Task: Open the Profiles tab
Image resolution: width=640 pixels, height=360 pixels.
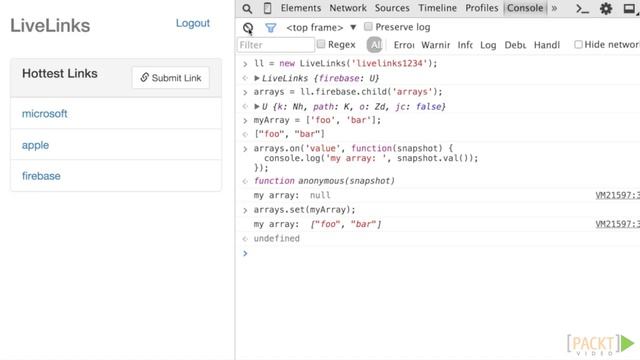Action: pos(482,8)
